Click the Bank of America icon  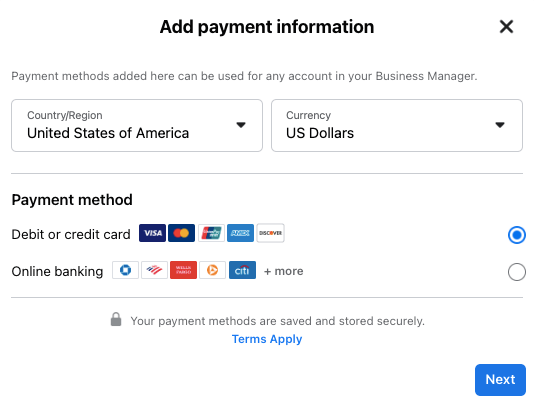154,270
